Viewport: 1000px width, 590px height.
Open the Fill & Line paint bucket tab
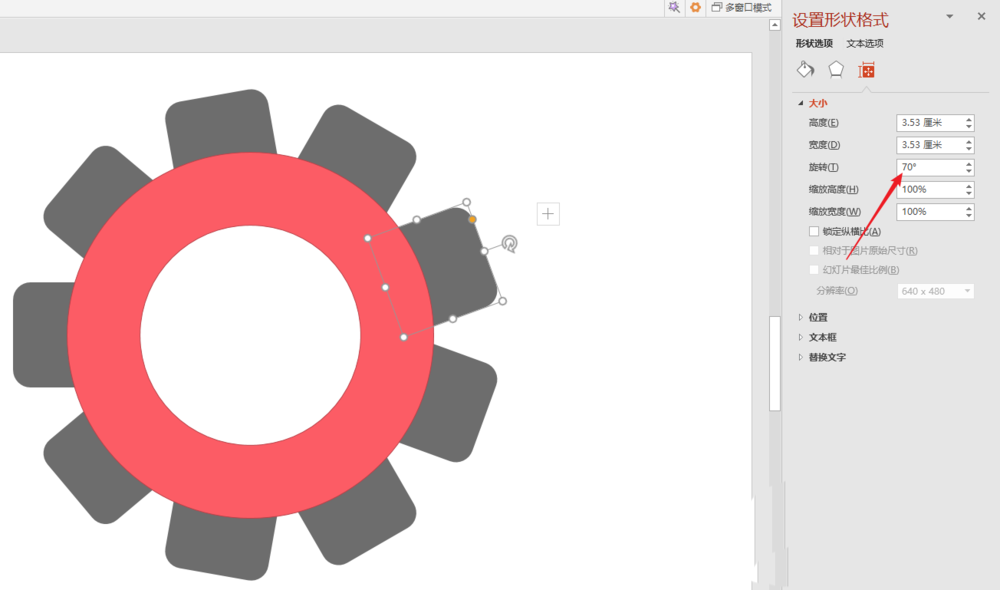click(805, 70)
